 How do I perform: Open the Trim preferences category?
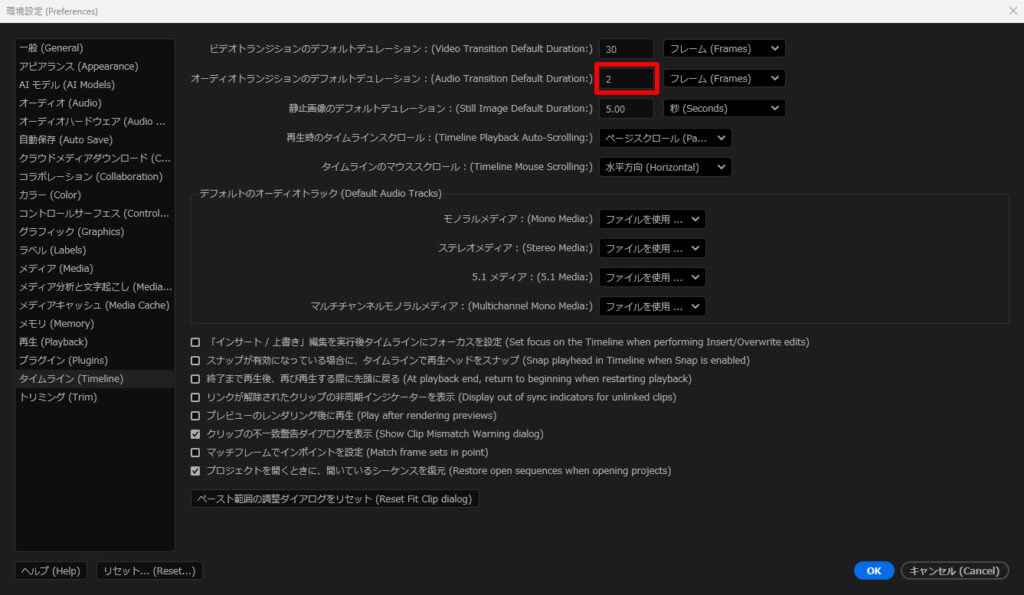[x=95, y=396]
